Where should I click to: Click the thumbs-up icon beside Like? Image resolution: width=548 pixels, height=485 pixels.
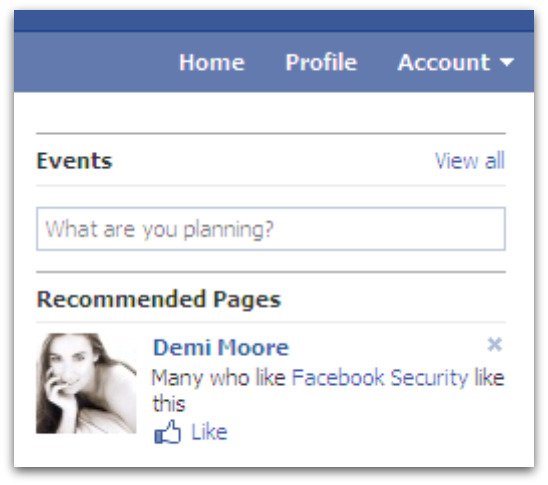pyautogui.click(x=167, y=432)
